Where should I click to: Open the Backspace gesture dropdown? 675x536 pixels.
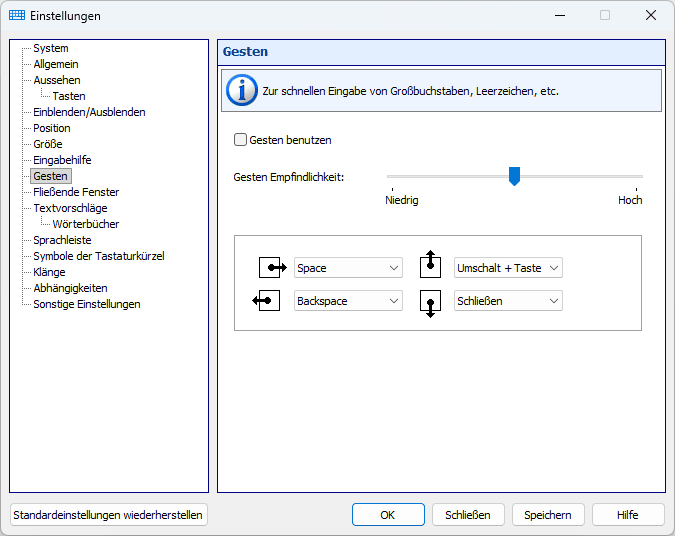(x=348, y=301)
